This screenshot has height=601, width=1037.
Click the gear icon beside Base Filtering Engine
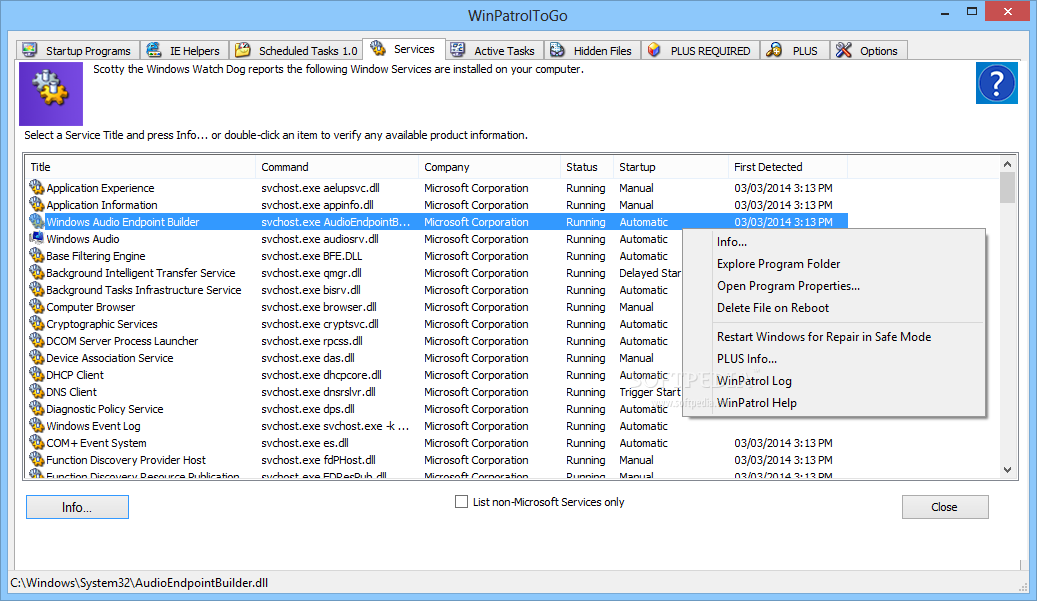pyautogui.click(x=36, y=256)
